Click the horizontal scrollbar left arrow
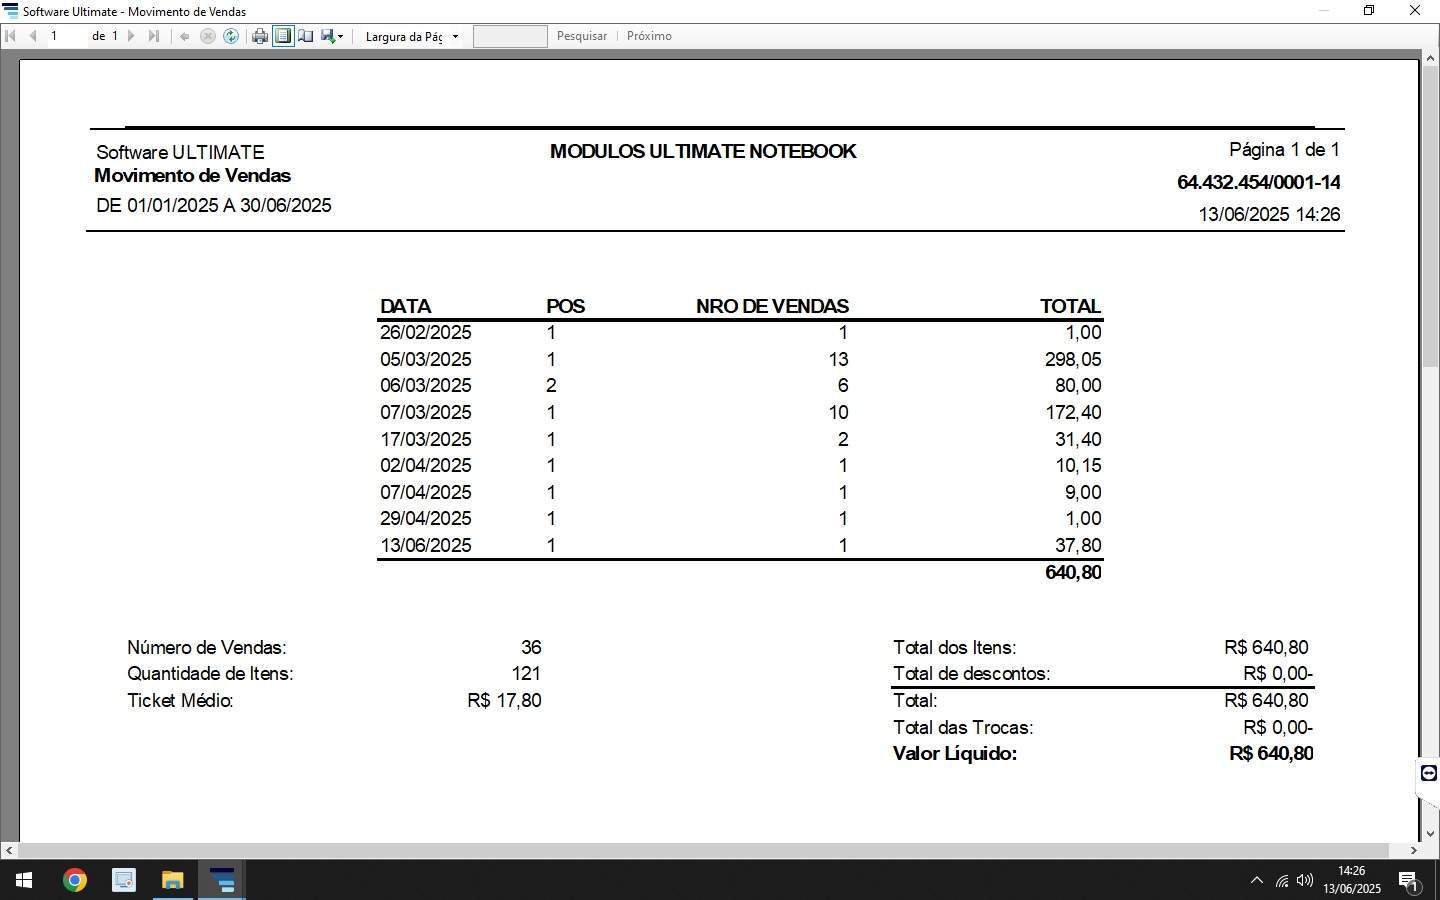The image size is (1440, 900). [x=9, y=850]
